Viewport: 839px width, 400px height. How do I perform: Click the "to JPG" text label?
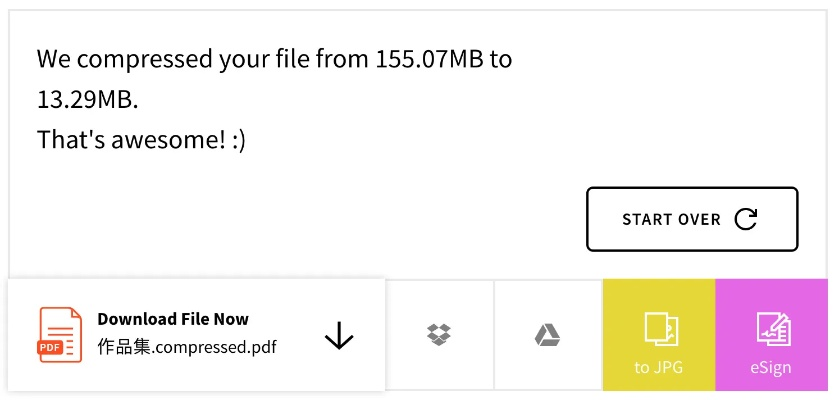point(658,367)
